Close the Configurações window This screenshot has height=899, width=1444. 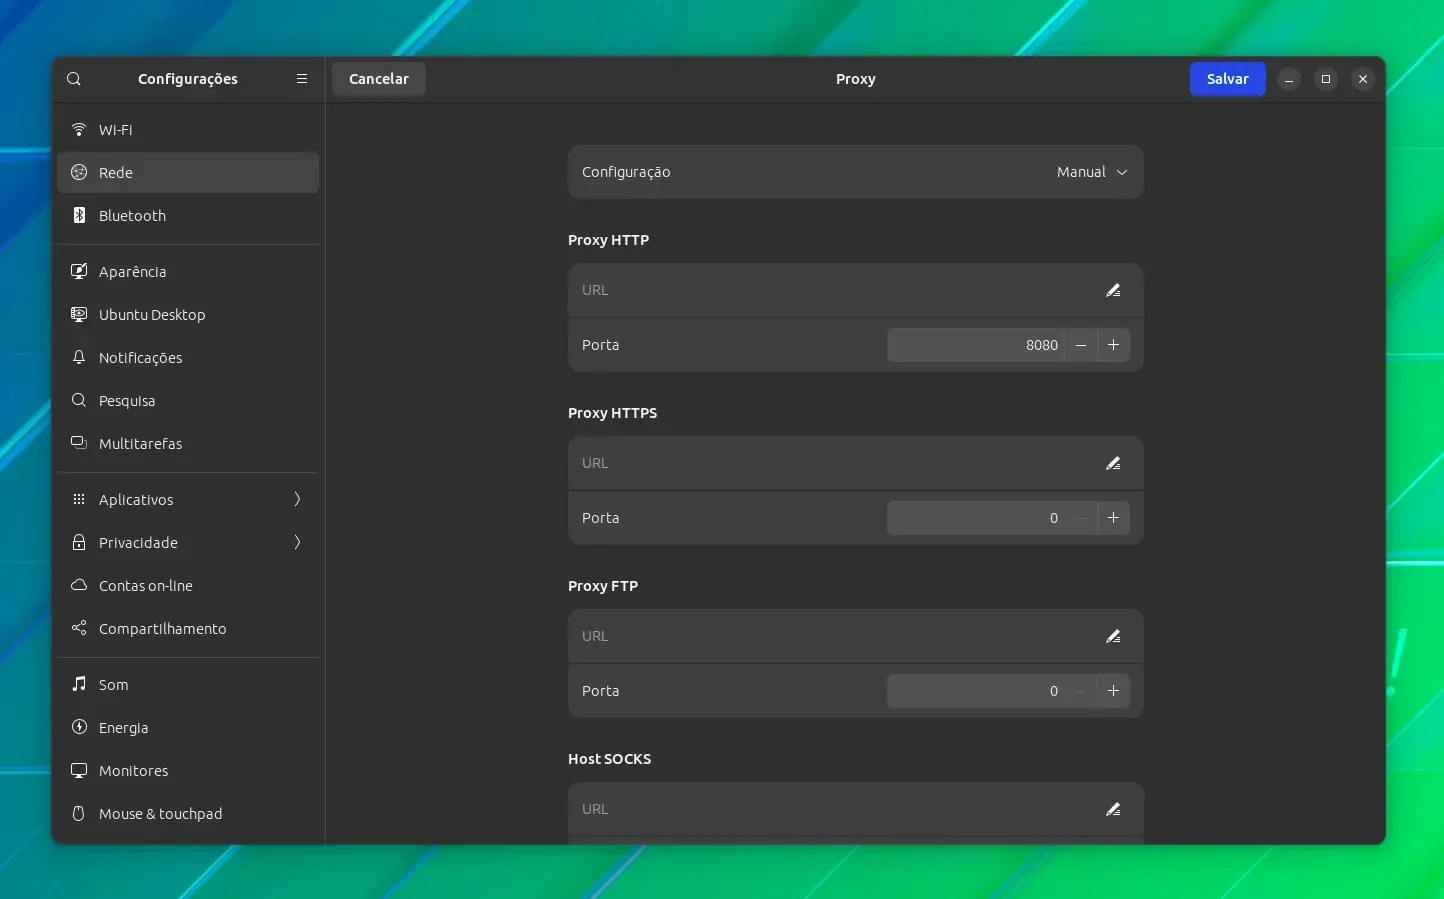pyautogui.click(x=1363, y=79)
